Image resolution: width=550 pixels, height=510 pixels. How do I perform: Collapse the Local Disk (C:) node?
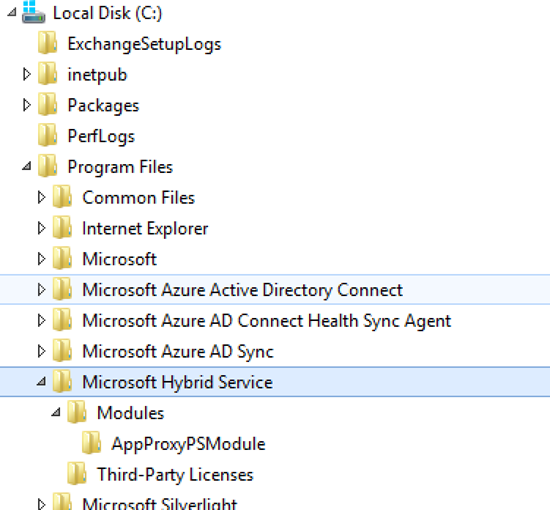pyautogui.click(x=12, y=13)
